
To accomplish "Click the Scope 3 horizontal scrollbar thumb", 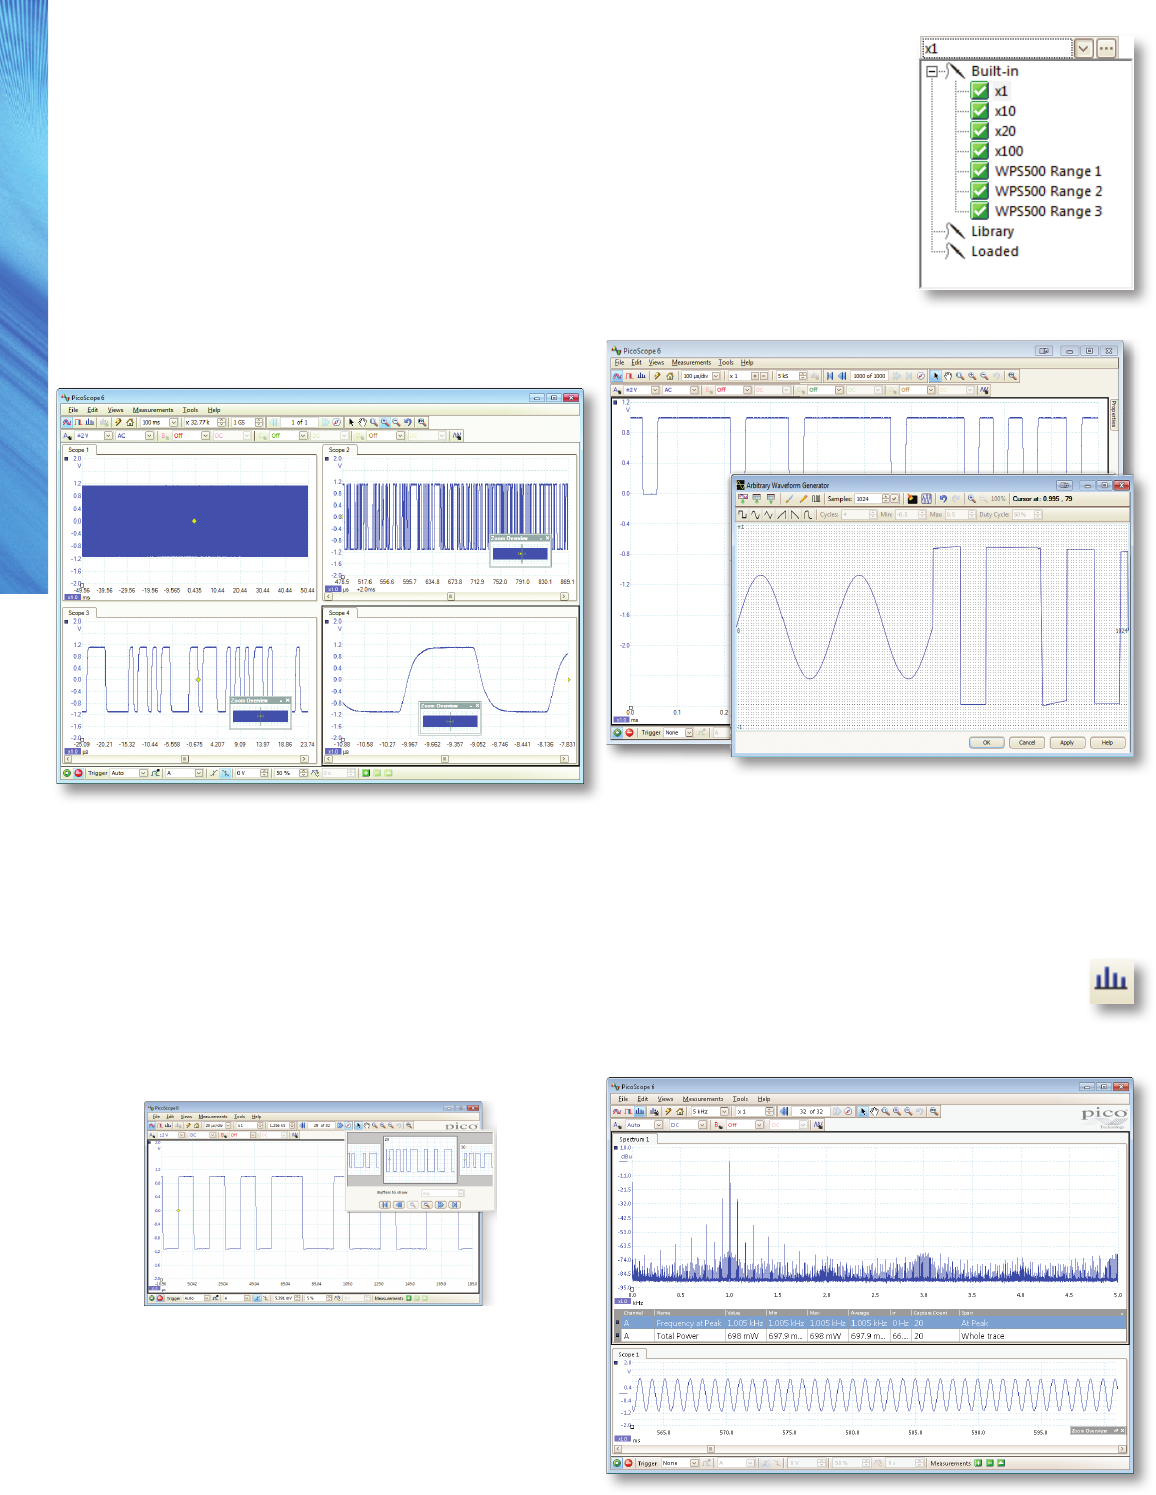I will pyautogui.click(x=183, y=759).
